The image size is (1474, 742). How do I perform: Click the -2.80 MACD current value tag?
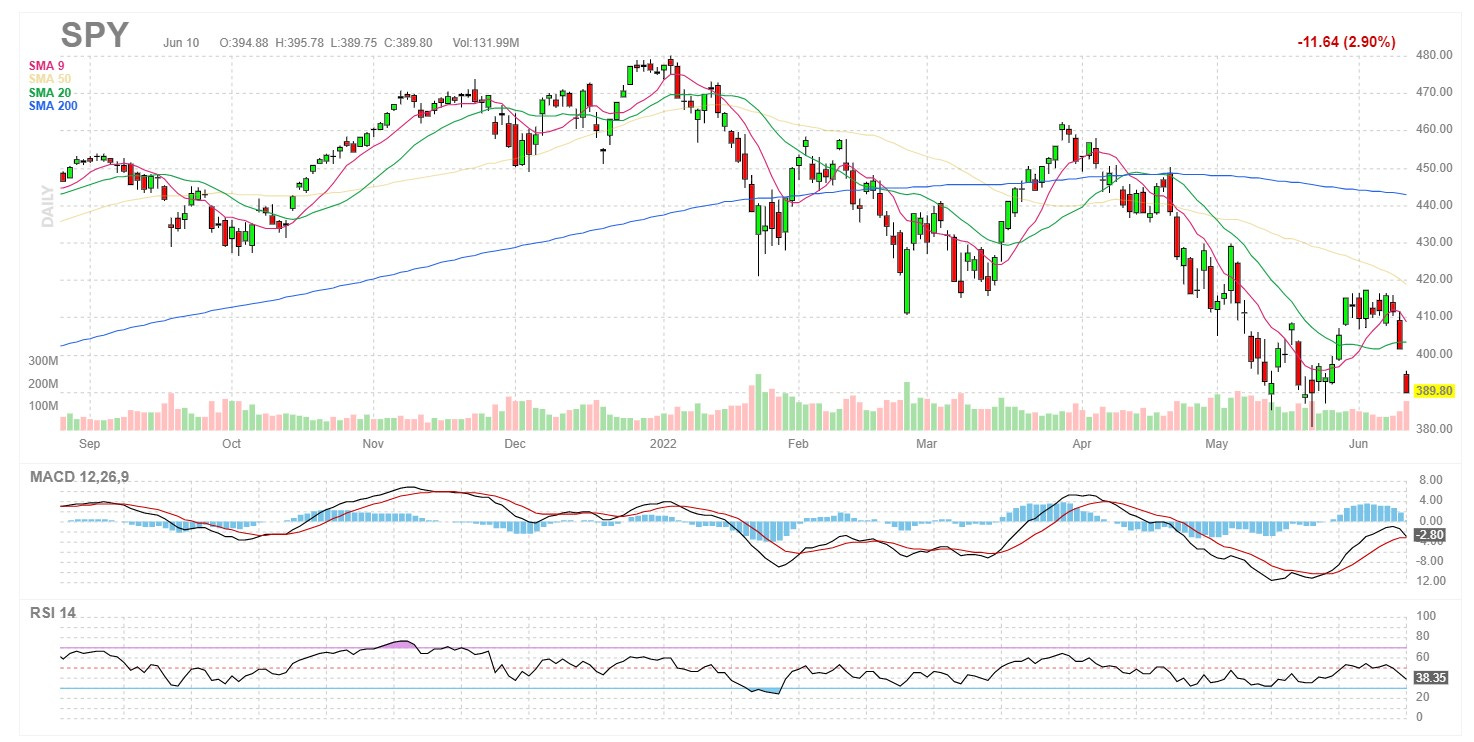[1432, 537]
